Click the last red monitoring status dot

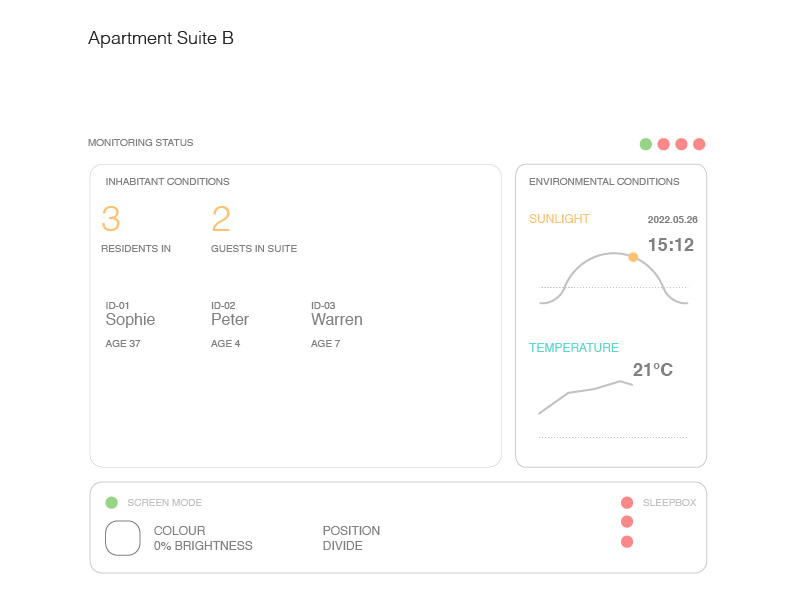(699, 144)
